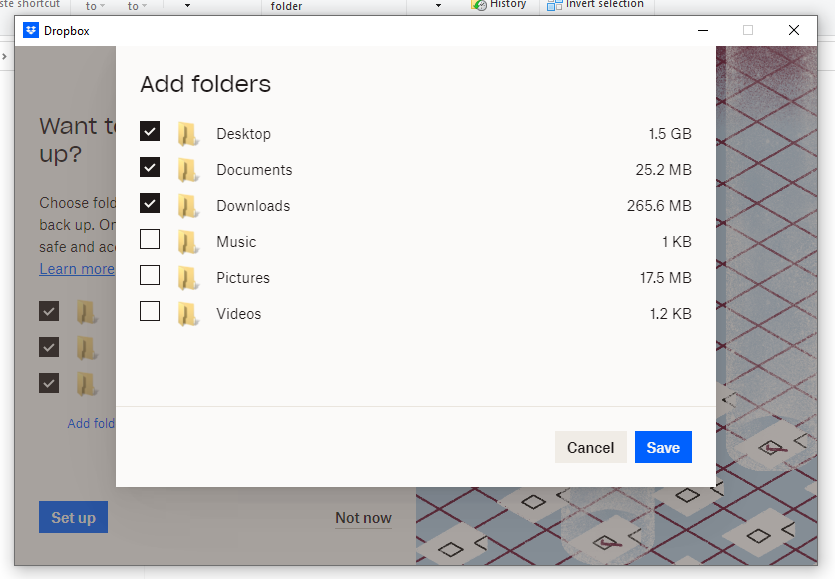835x579 pixels.
Task: Open the New folder dropdown arrow
Action: coord(437,6)
